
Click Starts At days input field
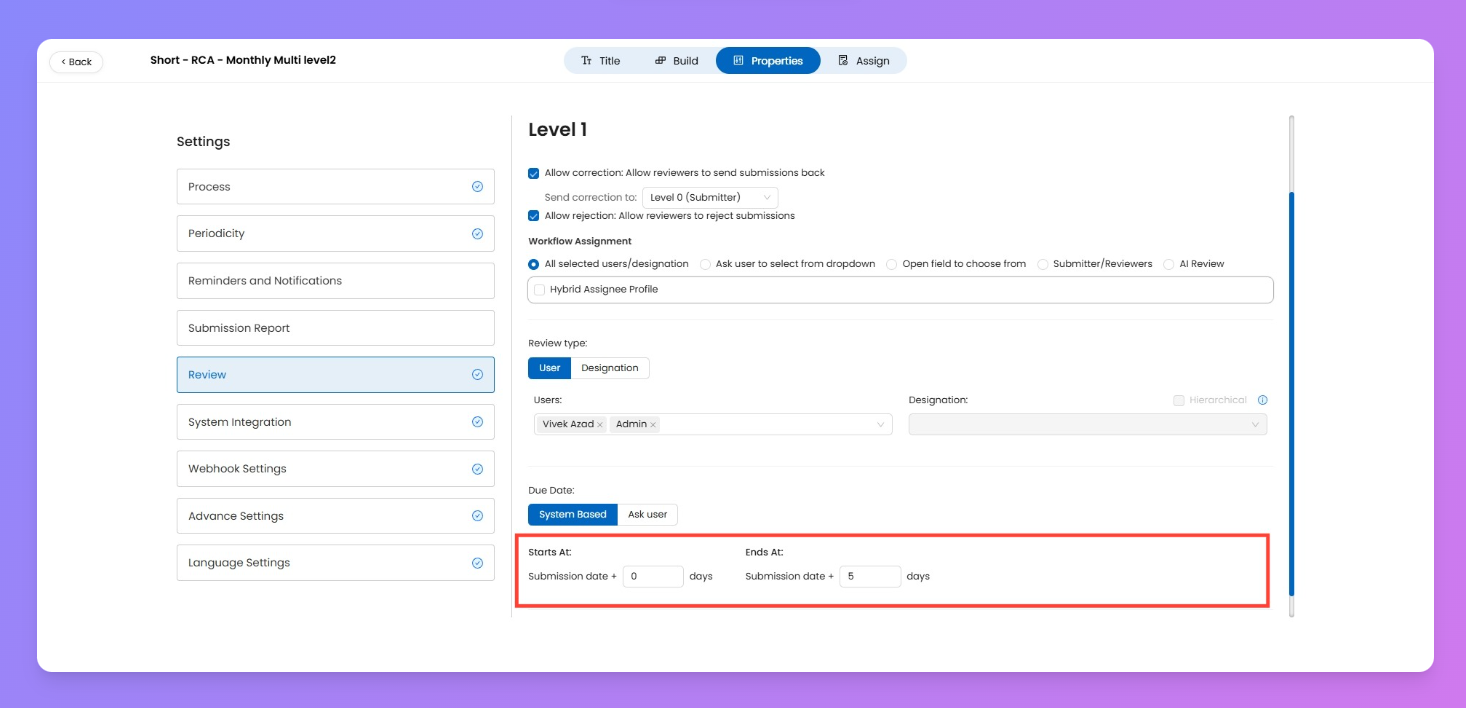pyautogui.click(x=653, y=577)
